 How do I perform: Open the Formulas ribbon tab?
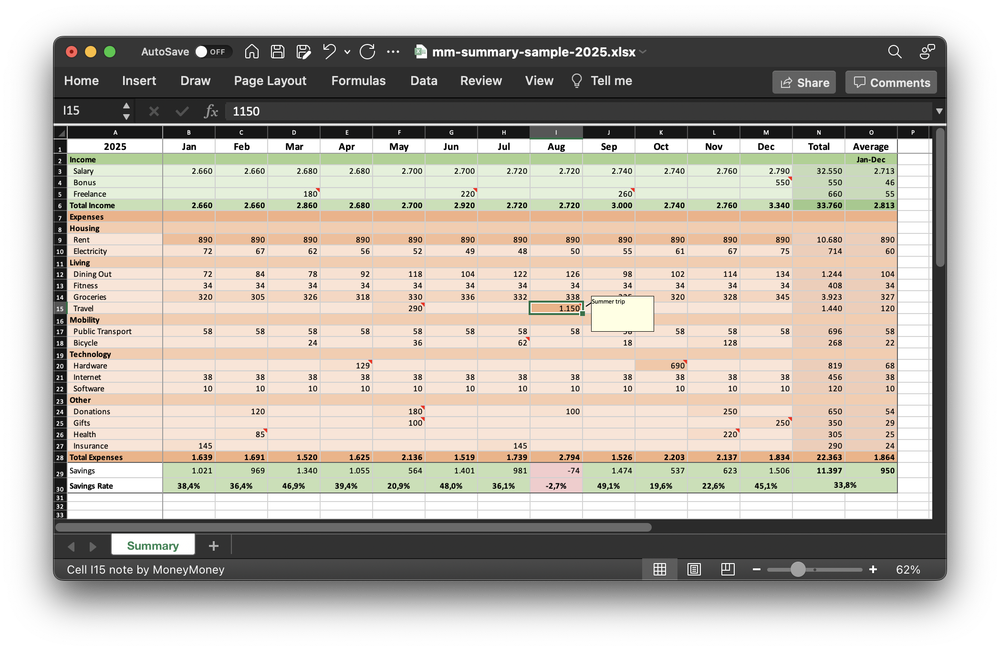358,81
